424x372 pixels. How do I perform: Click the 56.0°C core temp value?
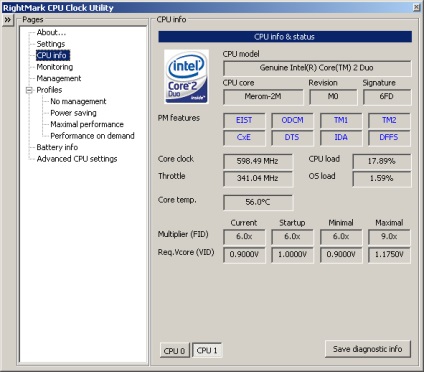coord(258,202)
